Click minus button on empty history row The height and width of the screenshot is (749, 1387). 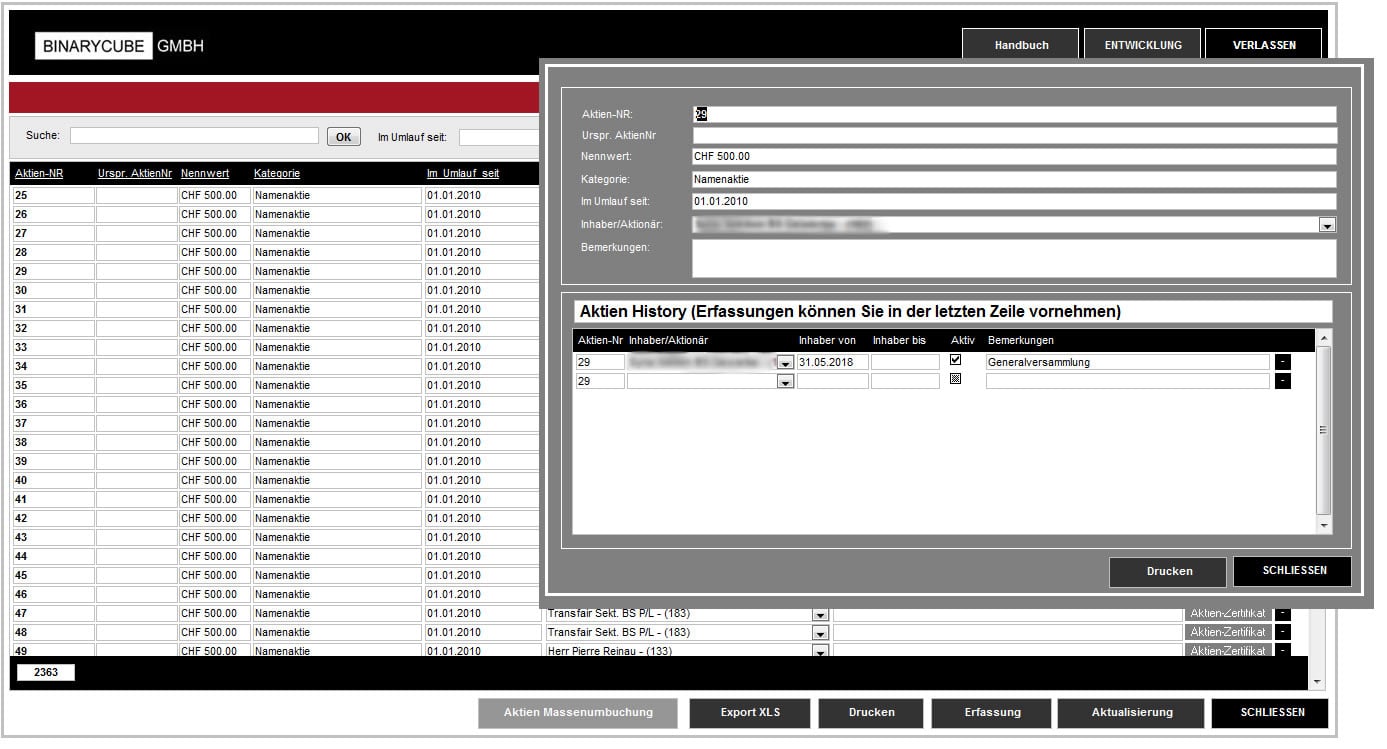(x=1282, y=381)
